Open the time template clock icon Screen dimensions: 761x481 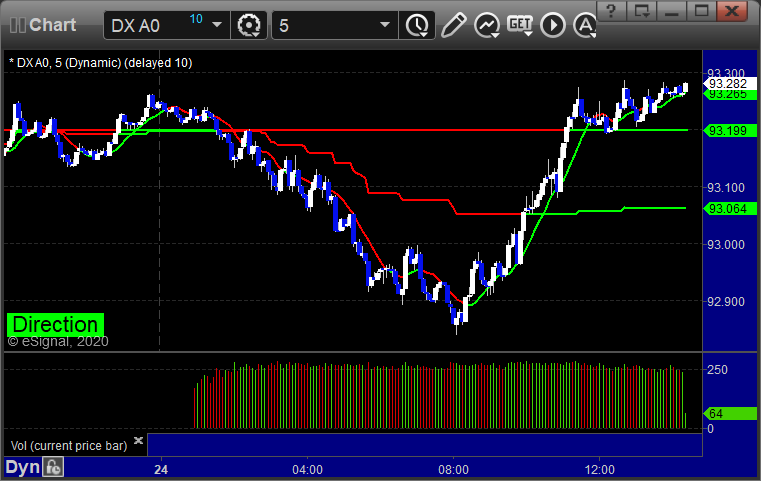point(417,25)
